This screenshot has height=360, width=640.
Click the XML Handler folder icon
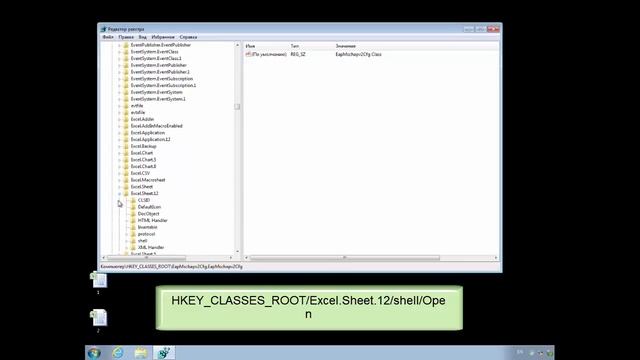point(133,247)
